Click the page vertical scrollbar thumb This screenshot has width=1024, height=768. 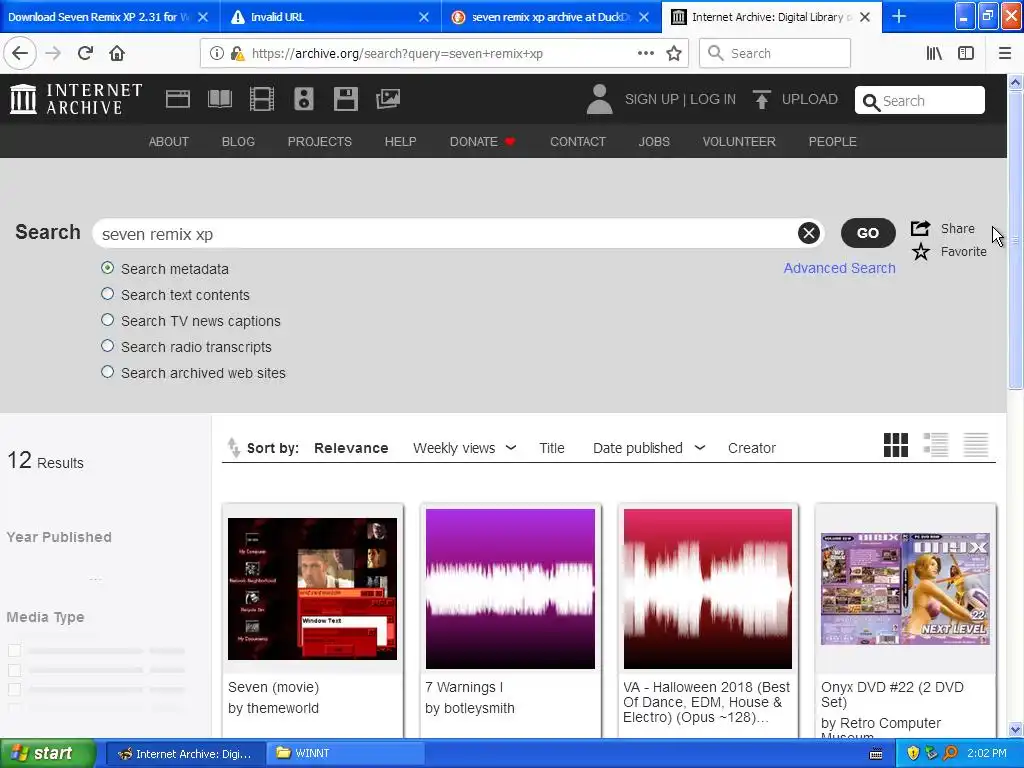[1016, 240]
